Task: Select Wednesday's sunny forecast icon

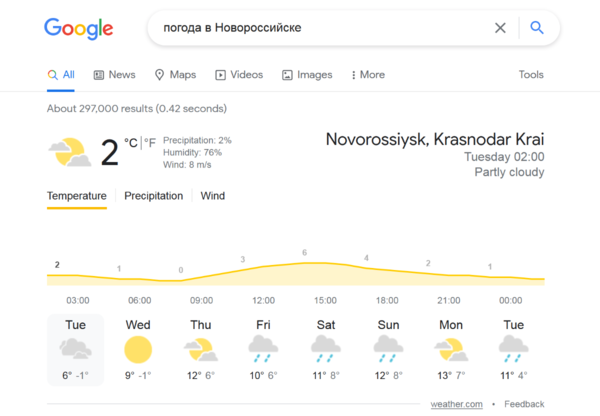Action: coord(138,349)
